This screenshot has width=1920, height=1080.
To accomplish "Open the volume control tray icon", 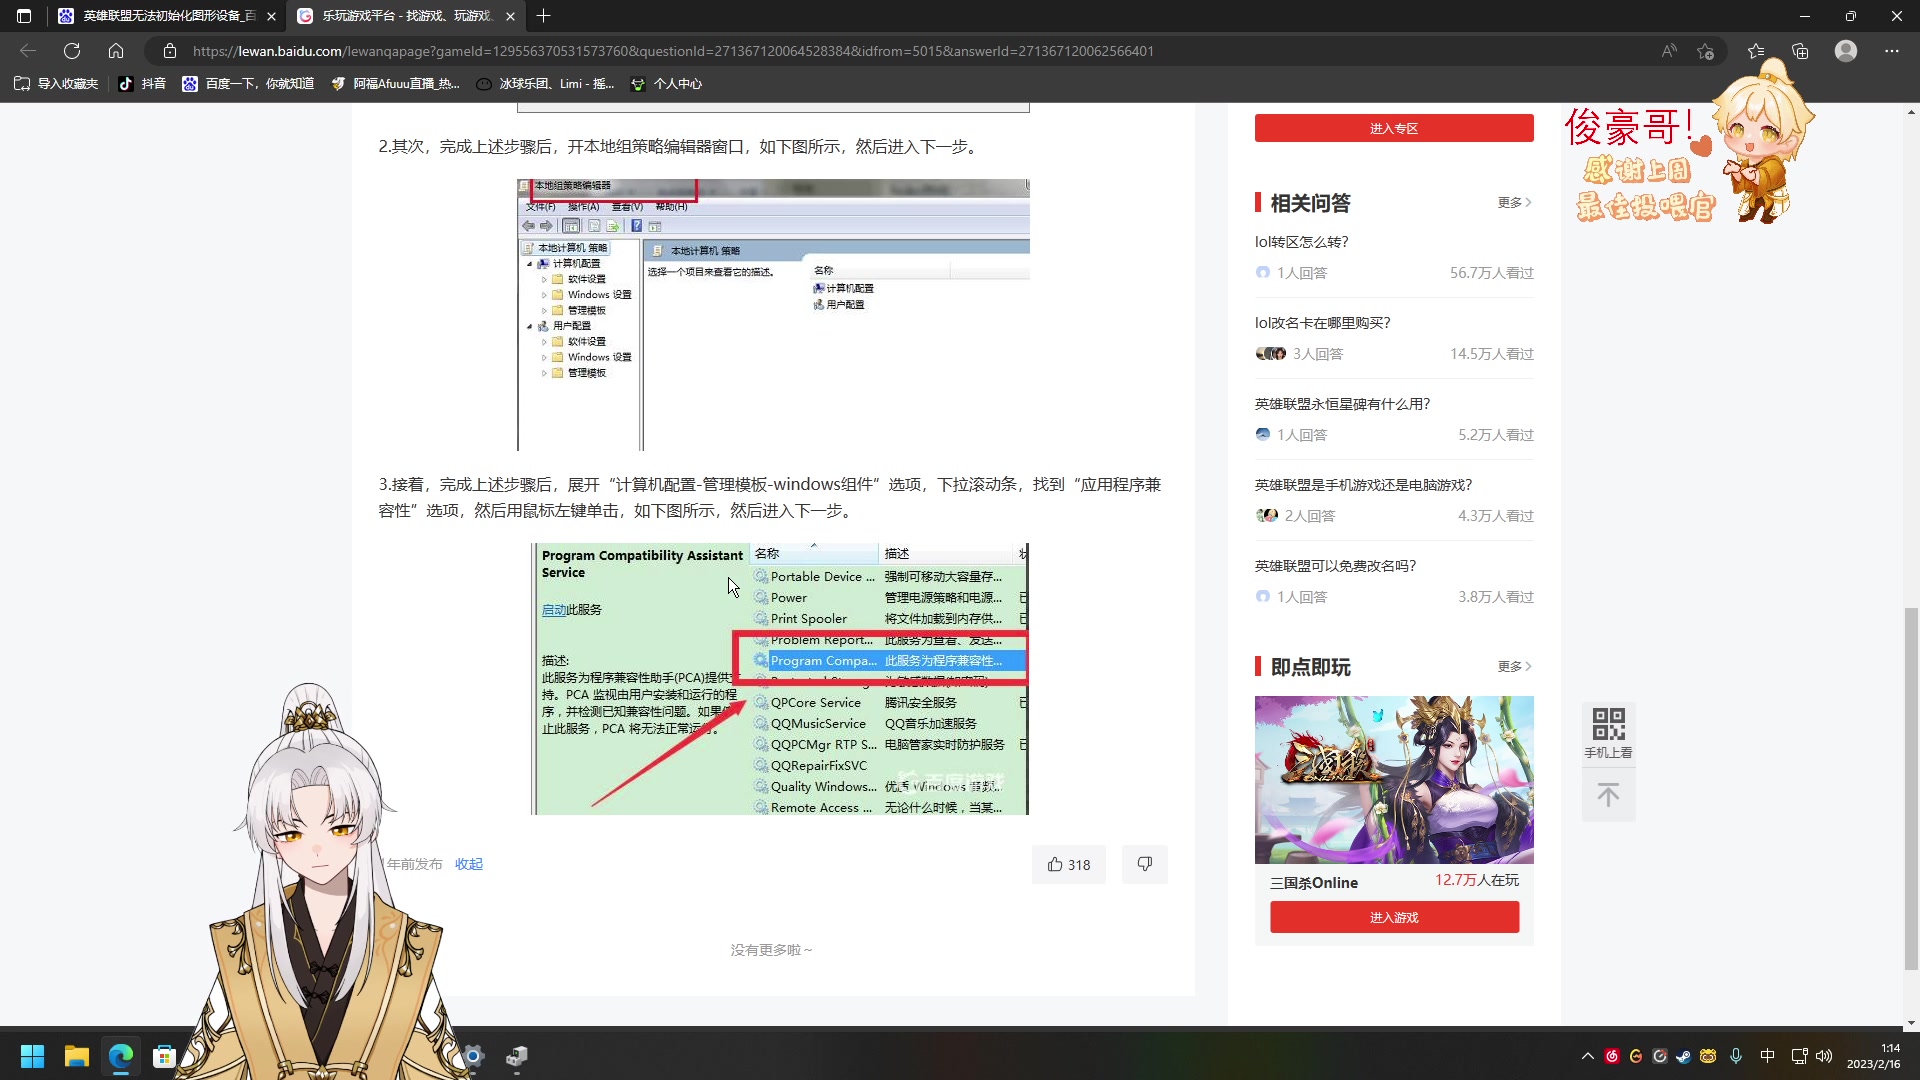I will click(x=1824, y=1056).
